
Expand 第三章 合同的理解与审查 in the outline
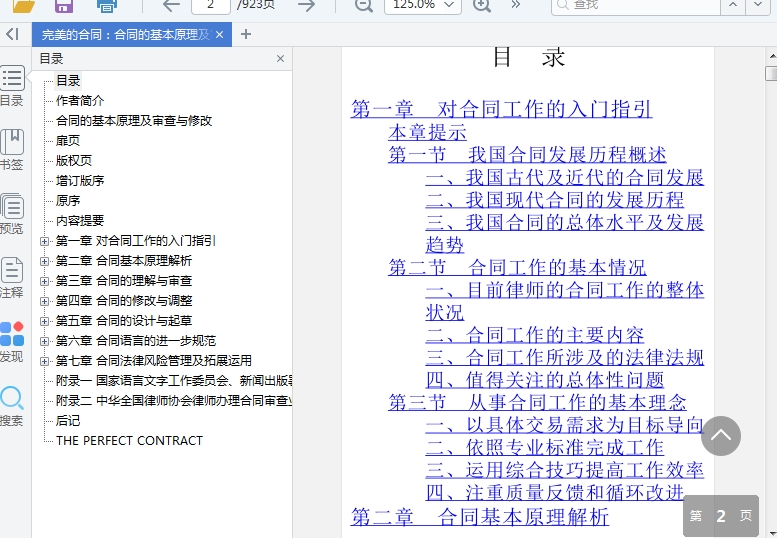(45, 281)
